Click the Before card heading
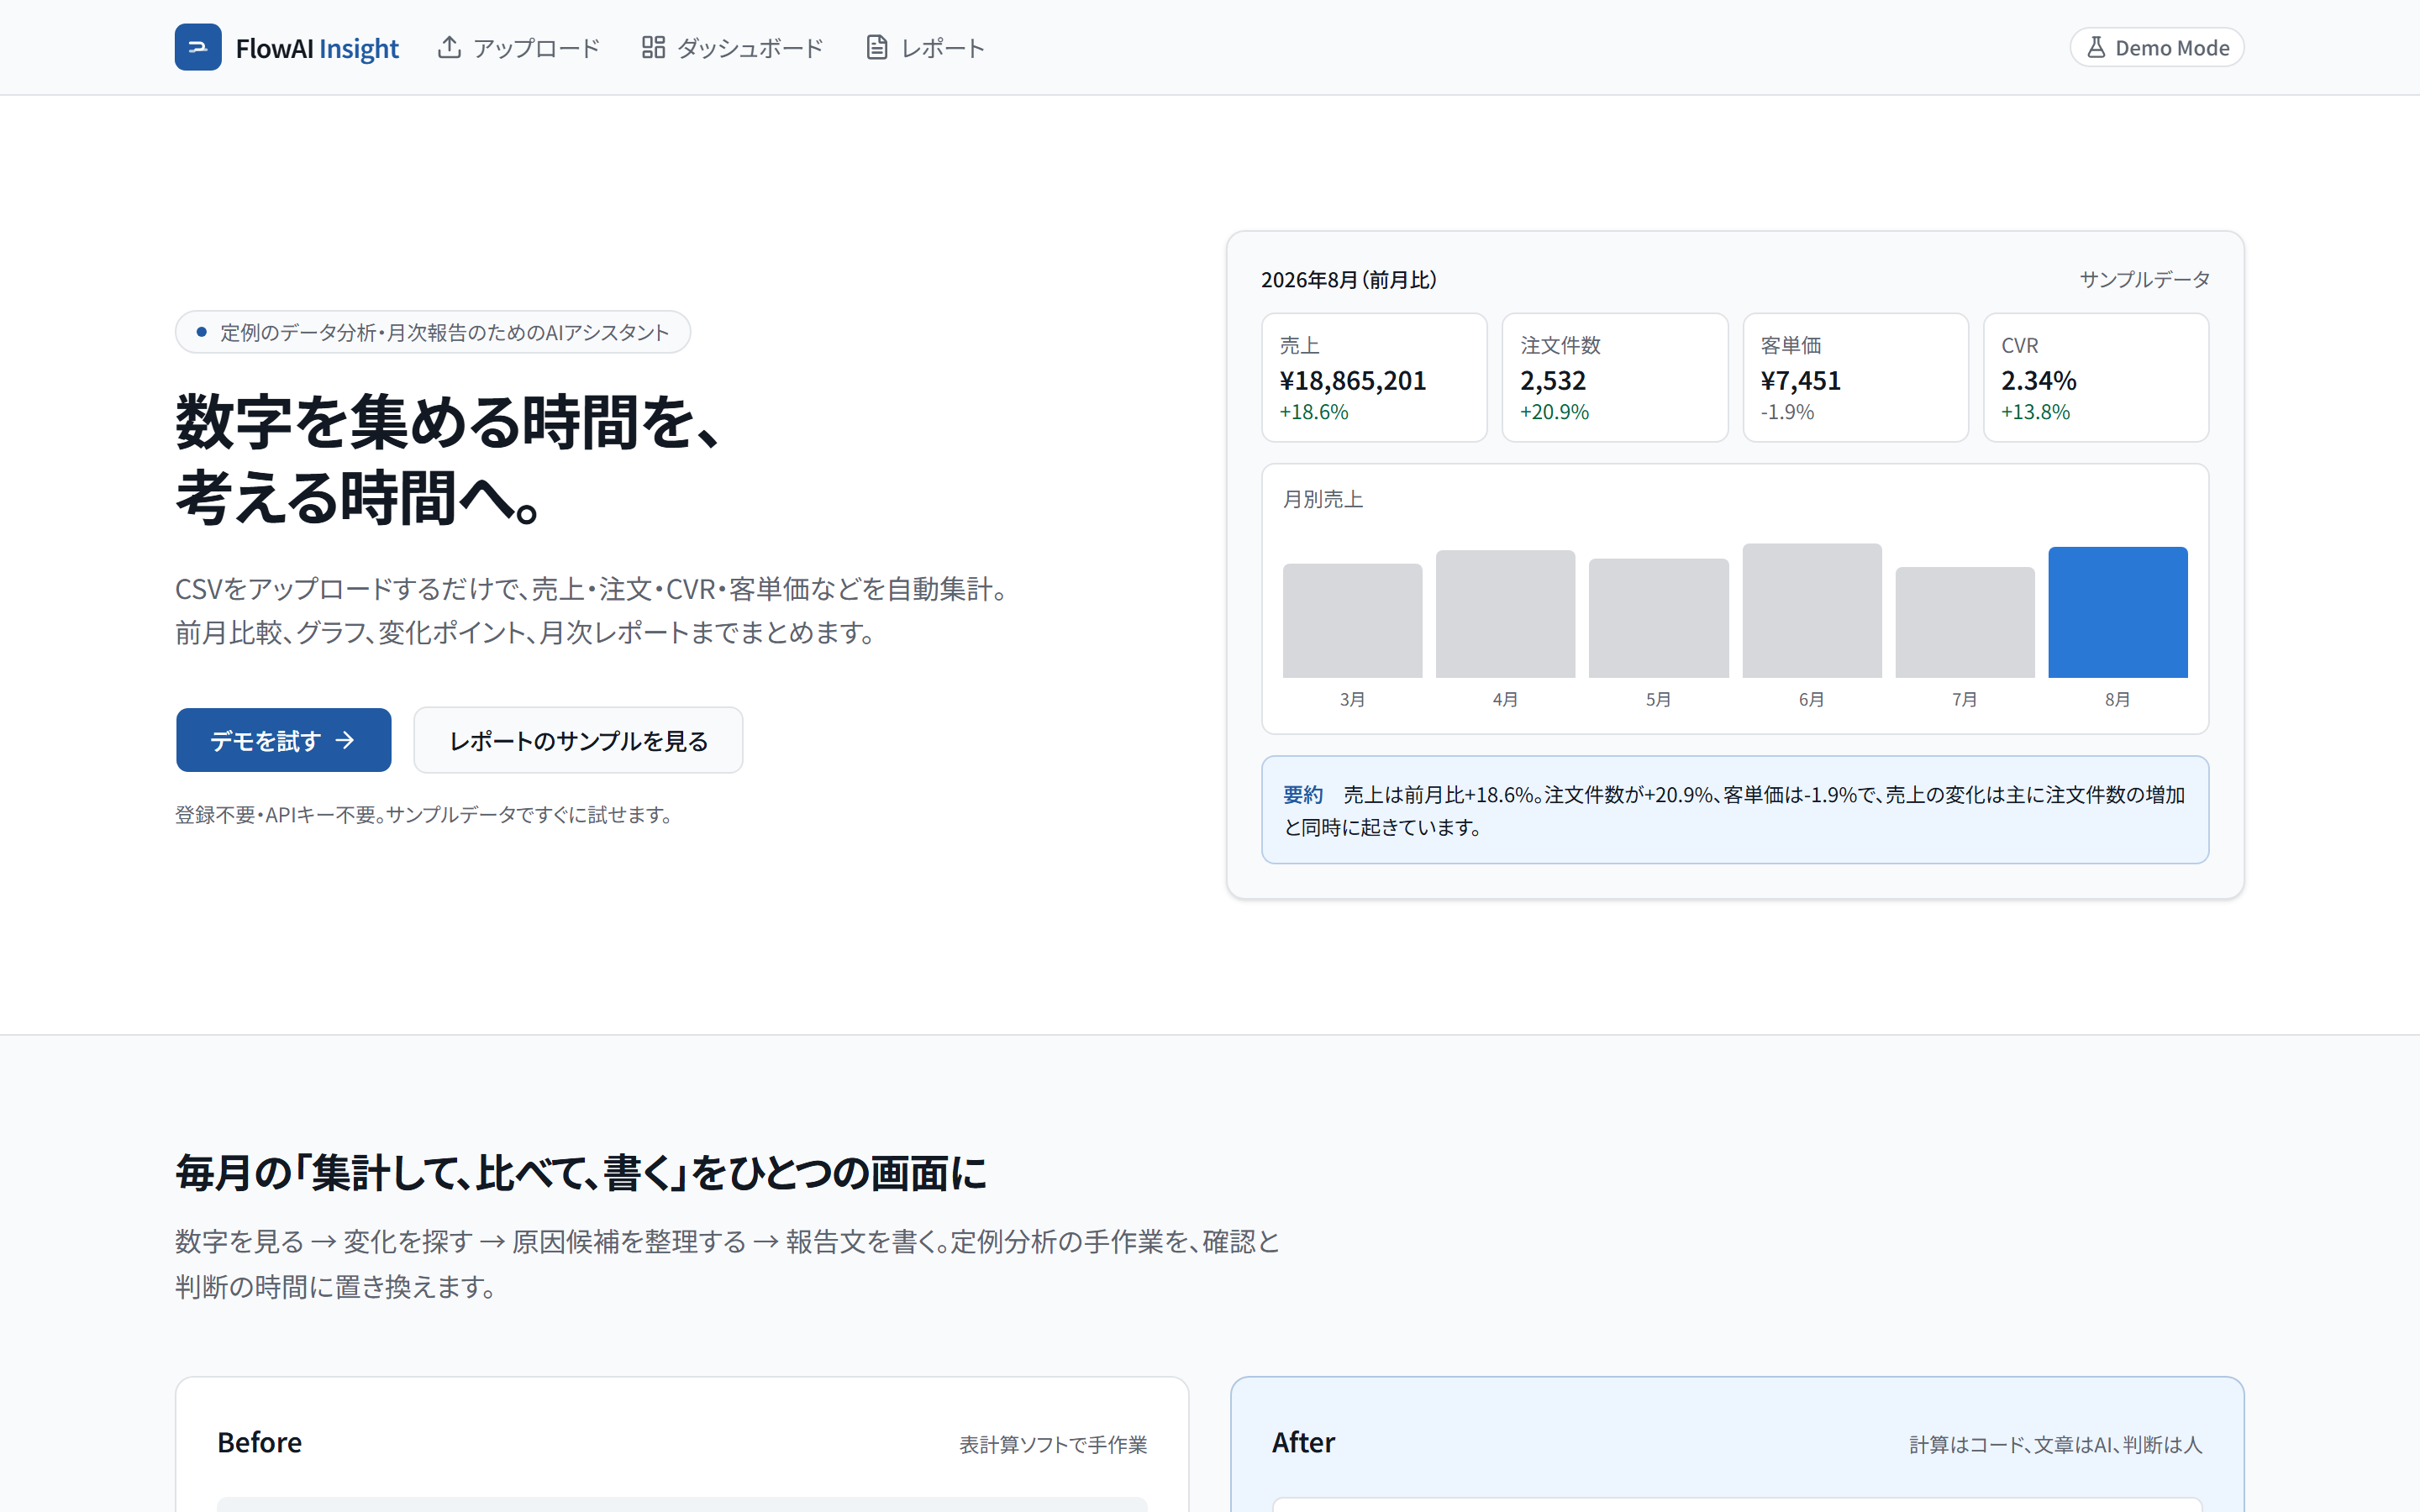The height and width of the screenshot is (1512, 2420). click(260, 1442)
